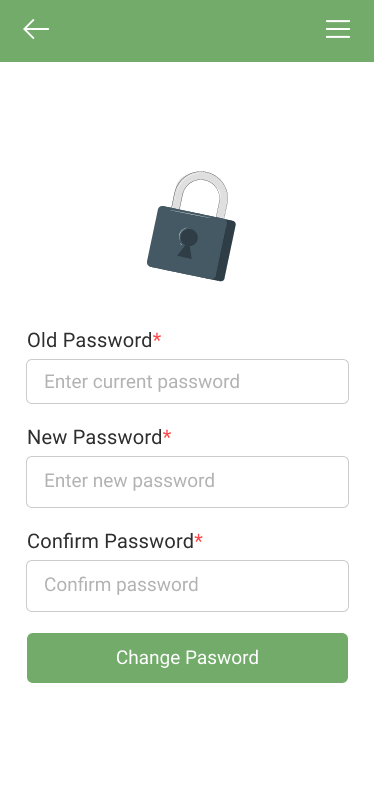The height and width of the screenshot is (812, 374).
Task: Click the Confirm Password label text
Action: [x=110, y=541]
